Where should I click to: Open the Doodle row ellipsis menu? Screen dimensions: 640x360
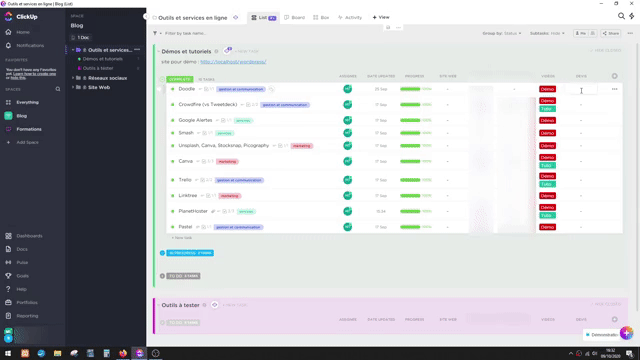[x=614, y=89]
